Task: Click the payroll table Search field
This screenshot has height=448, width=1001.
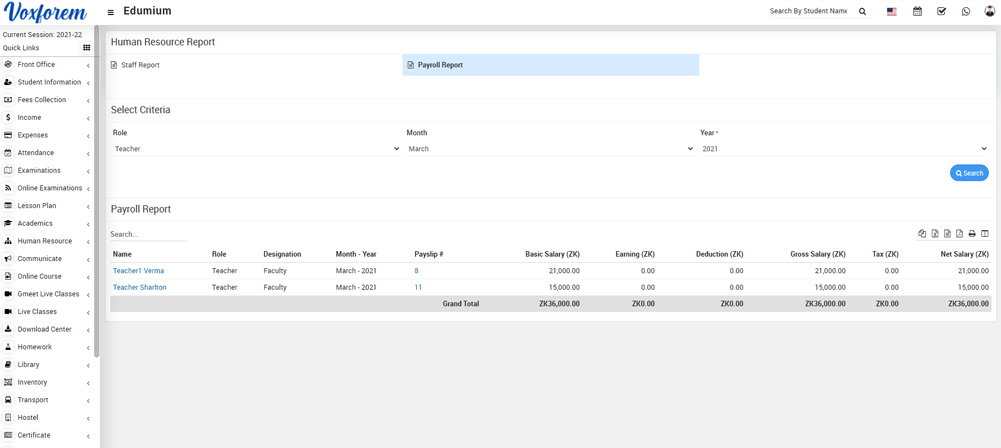Action: 148,235
